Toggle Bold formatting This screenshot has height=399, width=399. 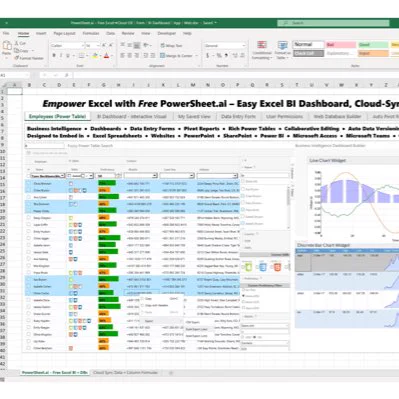[54, 55]
